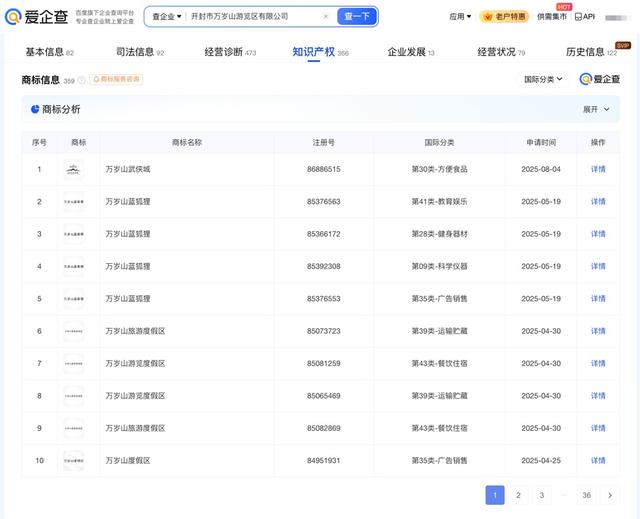Click trademark name 万岁山武侠城
640x519 pixels.
click(x=128, y=169)
